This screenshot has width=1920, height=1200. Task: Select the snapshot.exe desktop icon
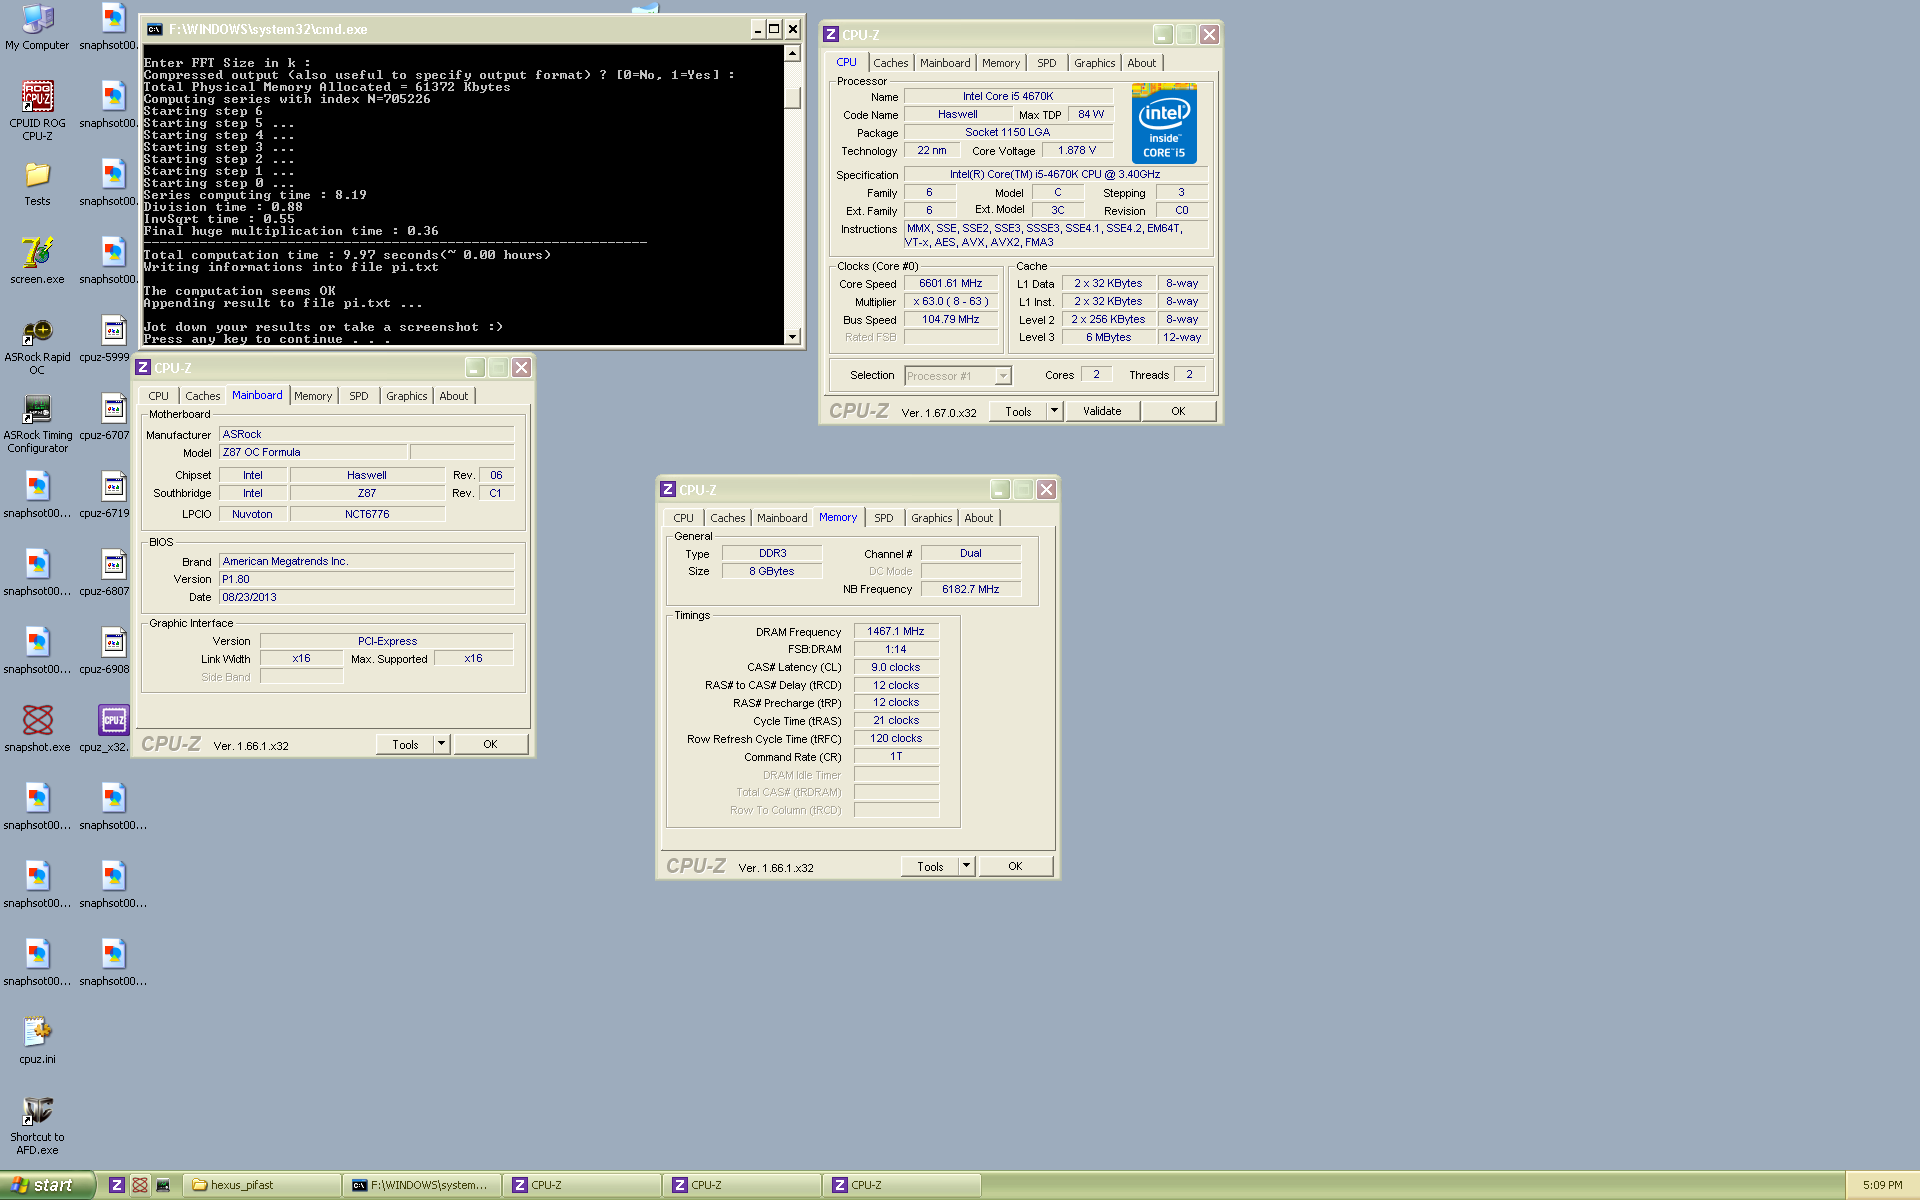(37, 728)
